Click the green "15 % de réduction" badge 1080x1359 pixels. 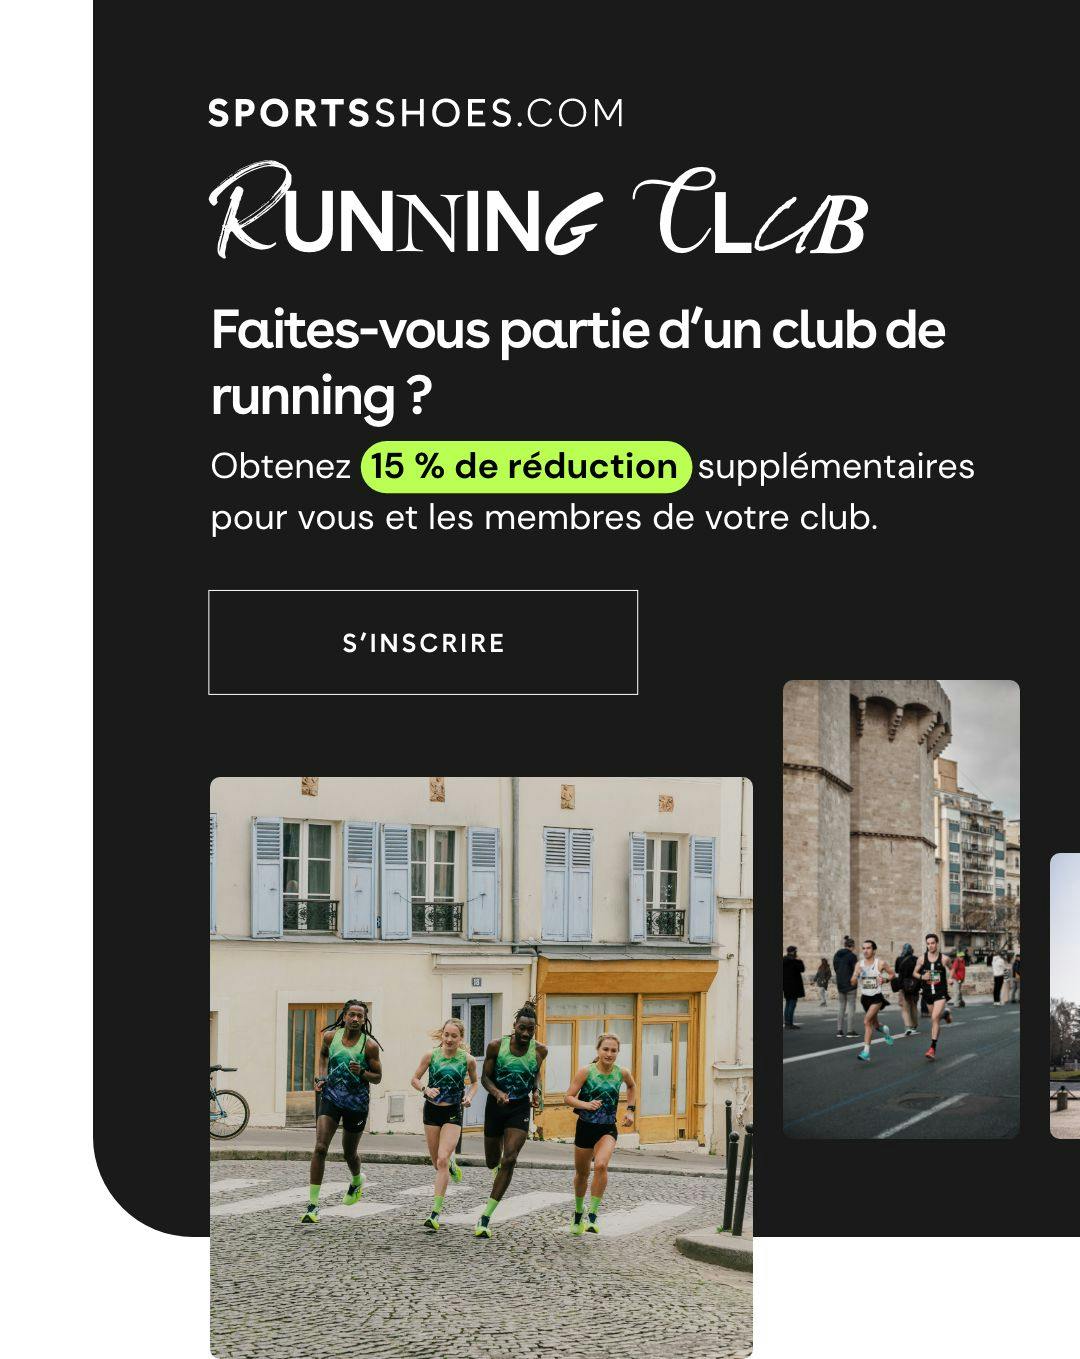526,467
